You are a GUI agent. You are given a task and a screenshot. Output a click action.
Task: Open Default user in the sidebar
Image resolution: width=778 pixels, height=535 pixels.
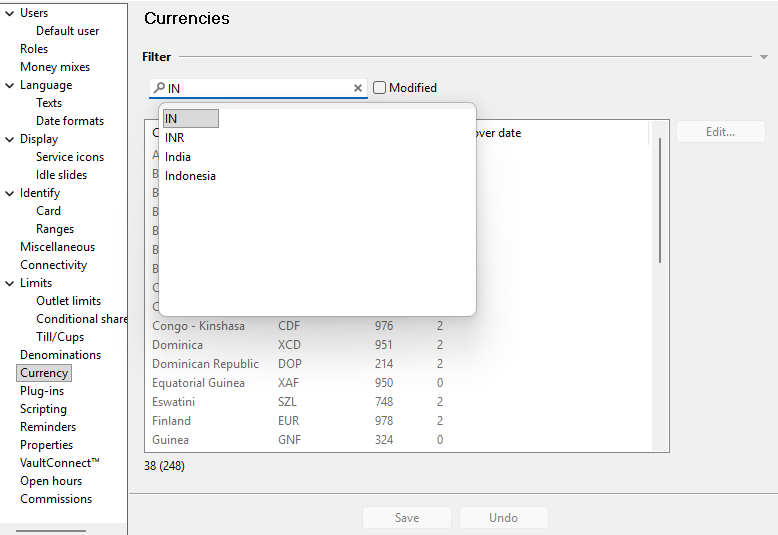[67, 31]
